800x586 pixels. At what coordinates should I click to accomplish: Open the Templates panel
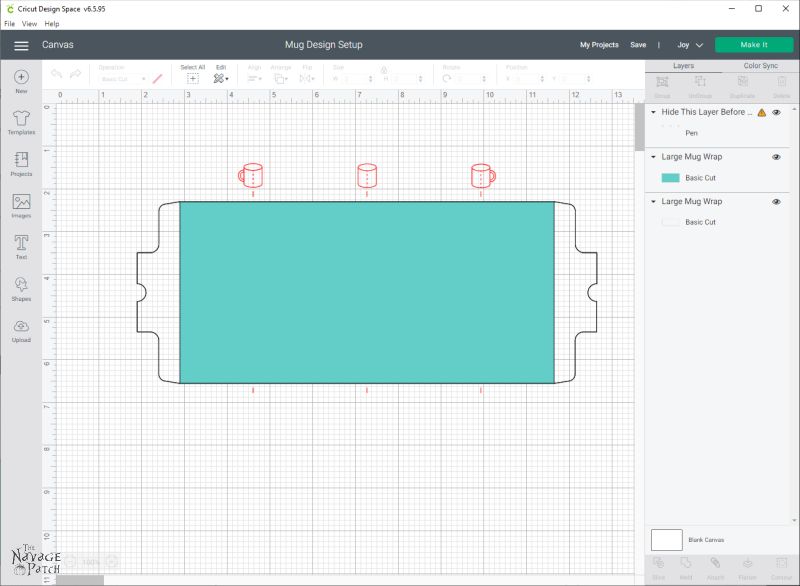click(x=21, y=122)
